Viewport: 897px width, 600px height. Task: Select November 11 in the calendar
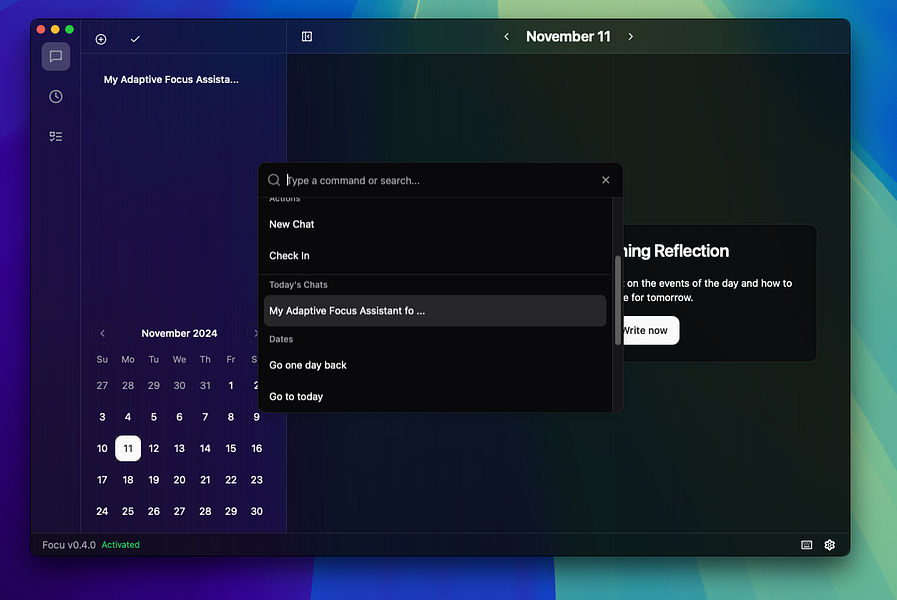coord(128,448)
